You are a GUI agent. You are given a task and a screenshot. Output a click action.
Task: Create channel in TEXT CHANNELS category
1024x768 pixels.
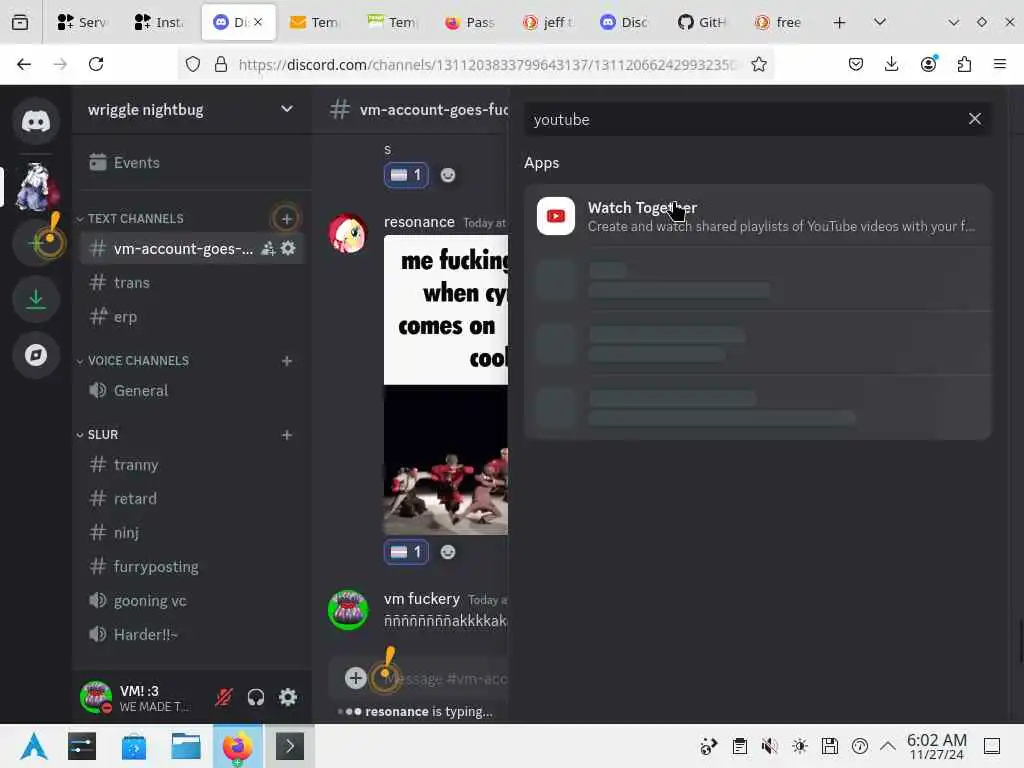[x=286, y=219]
